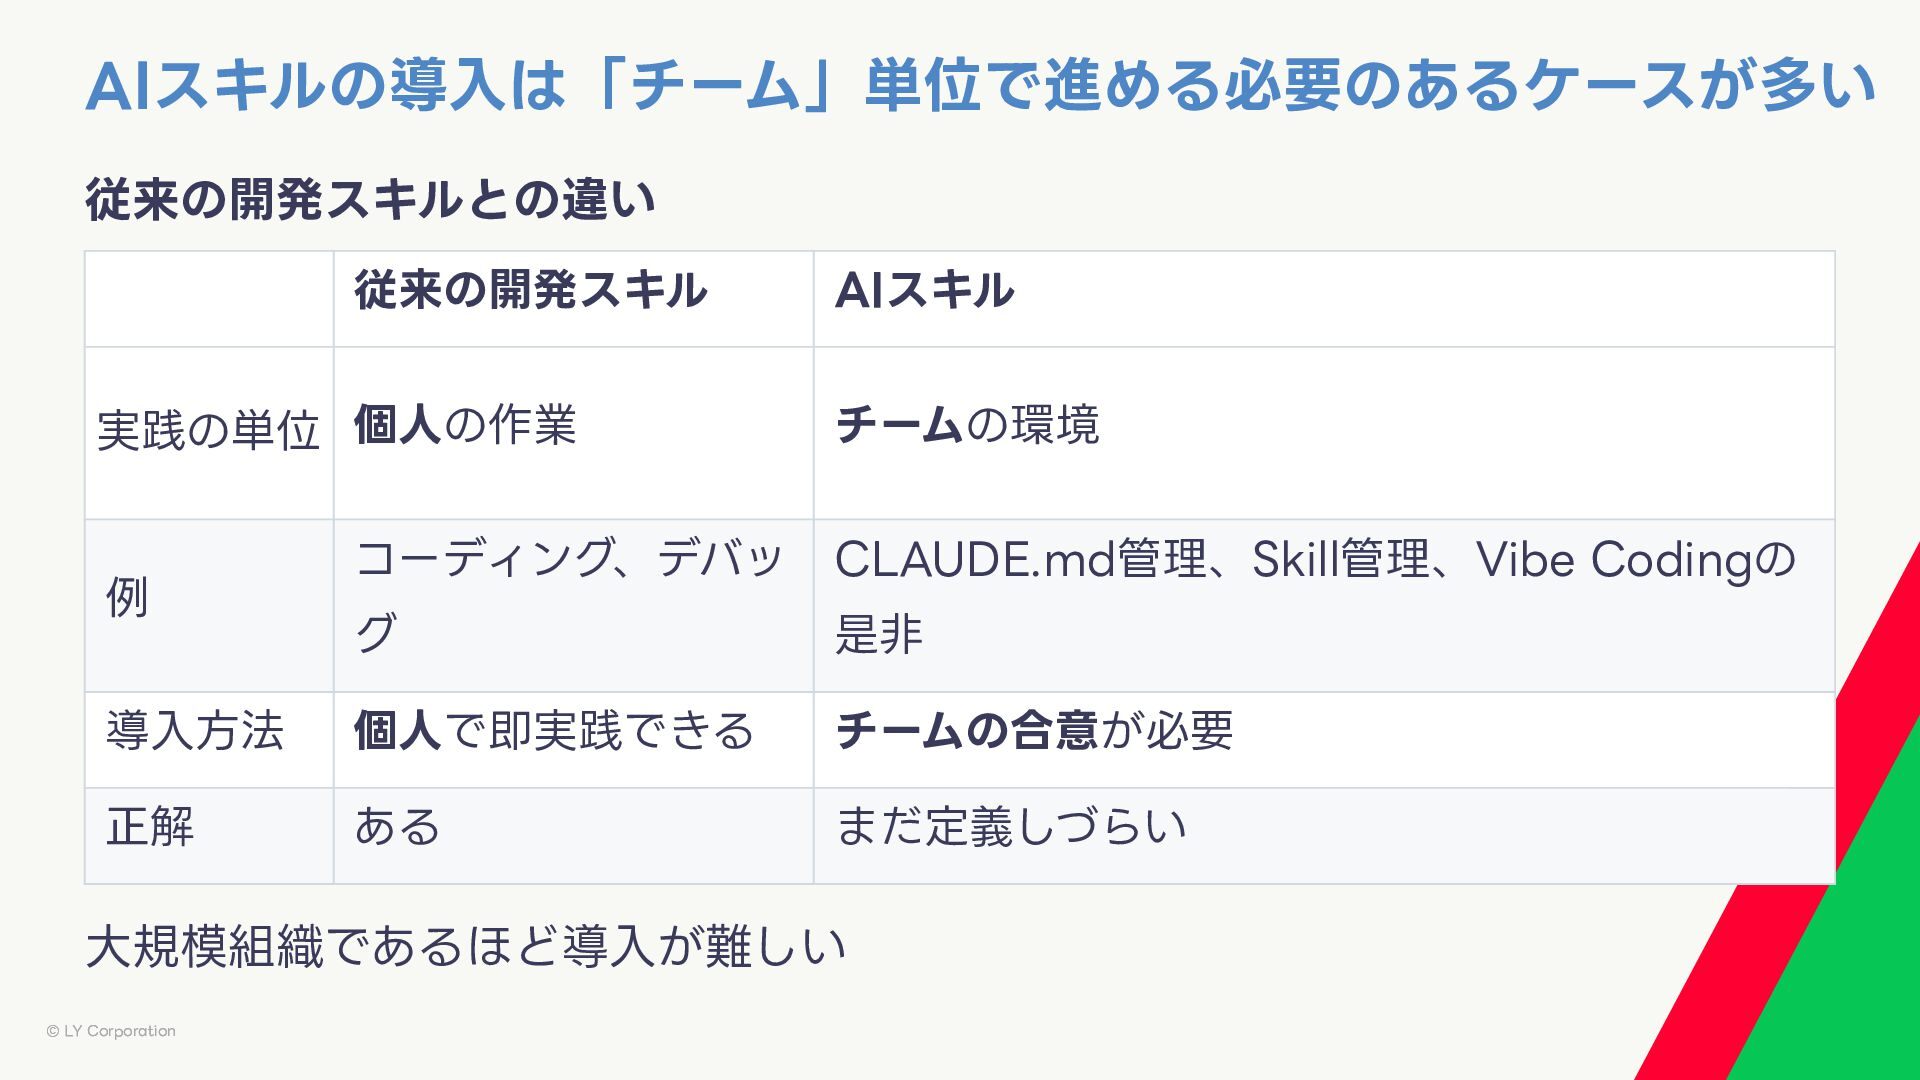Click the slide title about AIスキルの導入
Image resolution: width=1920 pixels, height=1080 pixels.
coord(980,85)
